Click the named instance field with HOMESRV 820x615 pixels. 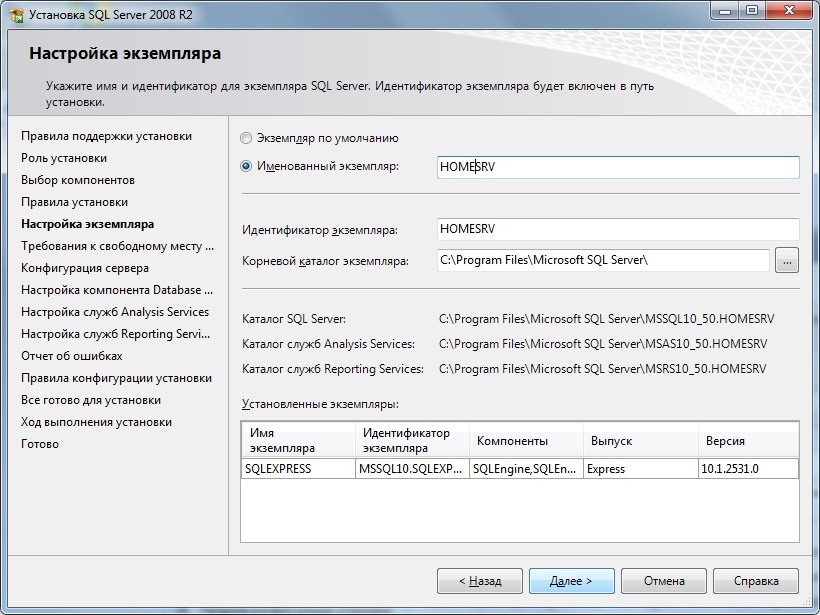click(x=618, y=167)
